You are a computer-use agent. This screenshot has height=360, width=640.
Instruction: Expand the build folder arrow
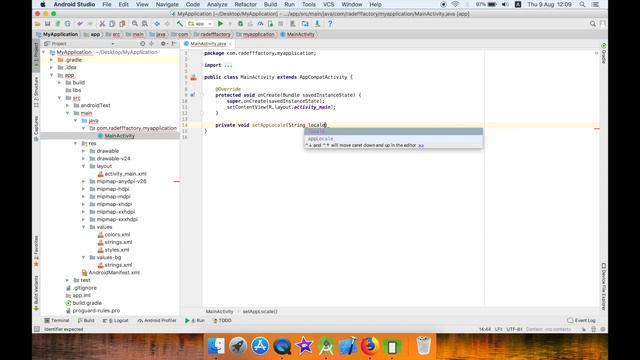60,82
